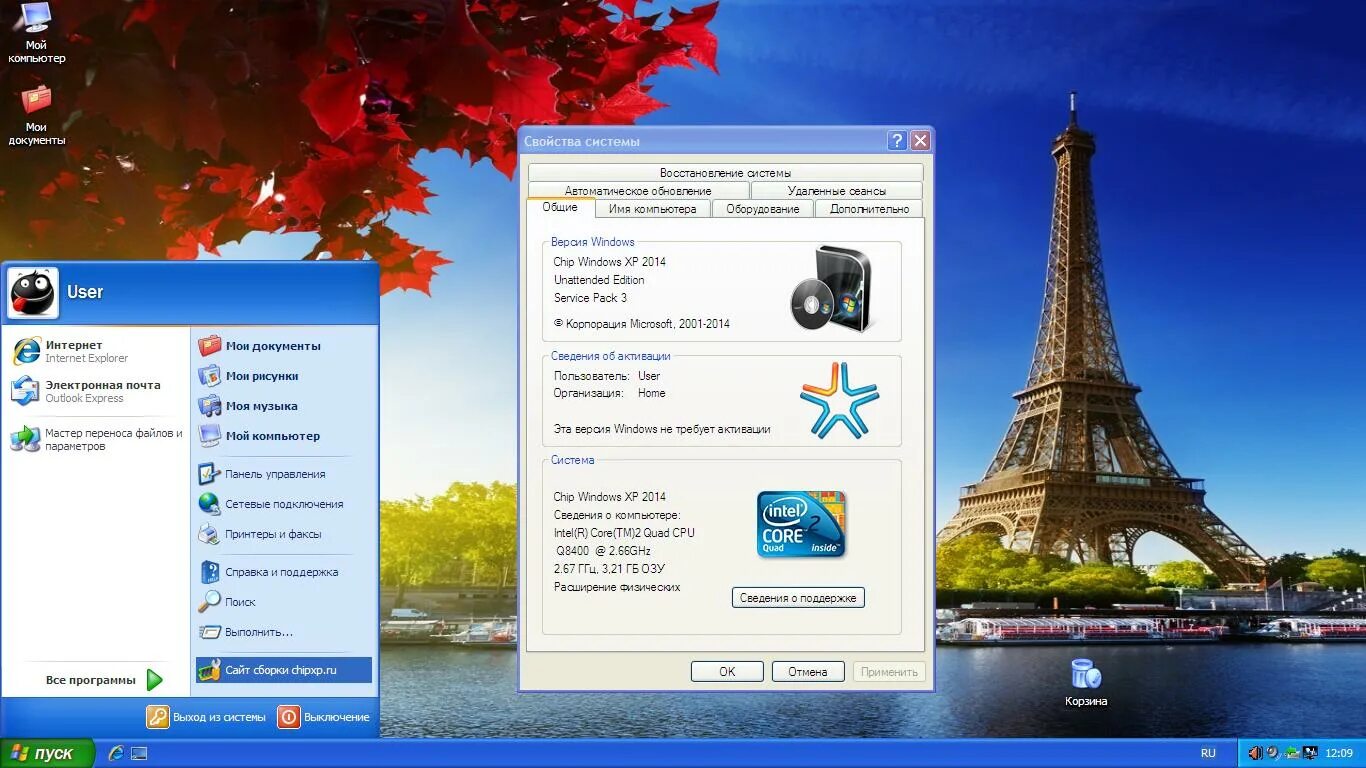Open Мой компьютер in the Start menu
Screen dimensions: 1366x768
pyautogui.click(x=283, y=436)
